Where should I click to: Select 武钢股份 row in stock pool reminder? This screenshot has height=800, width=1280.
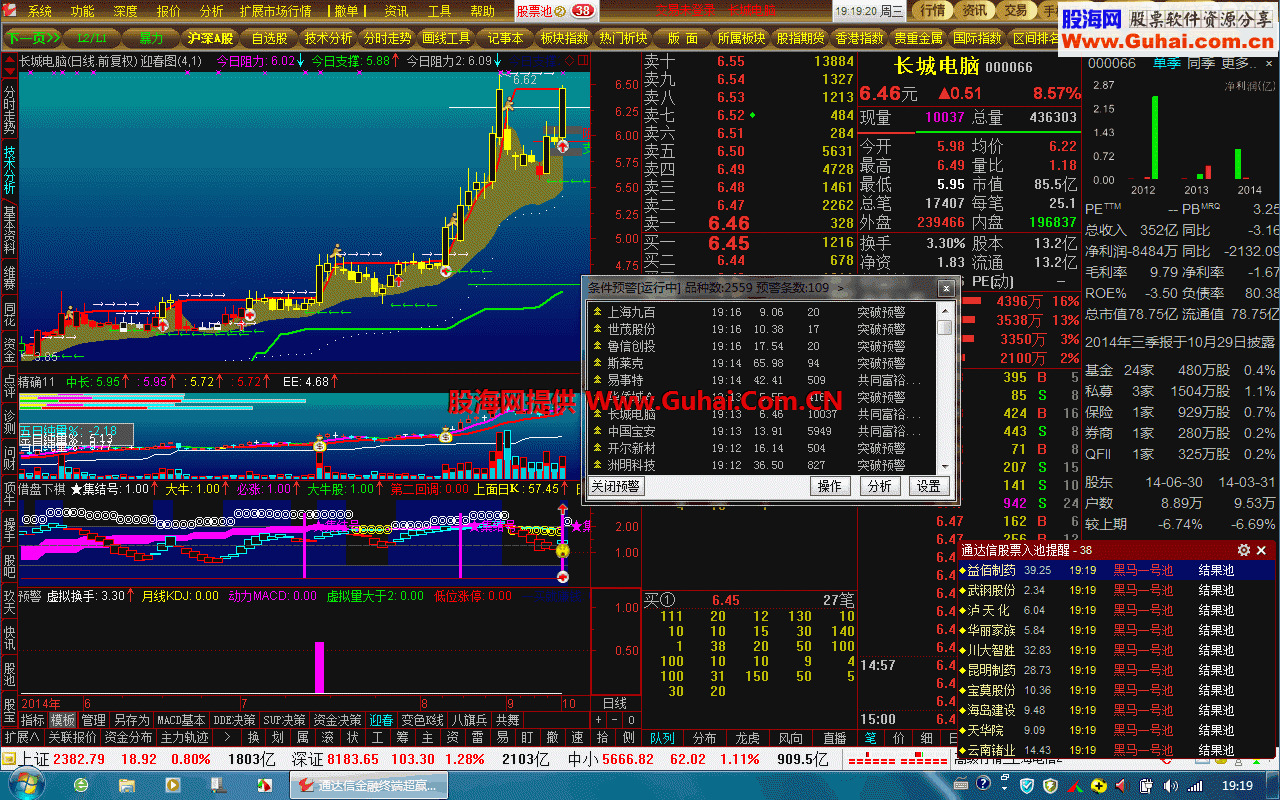[1117, 590]
